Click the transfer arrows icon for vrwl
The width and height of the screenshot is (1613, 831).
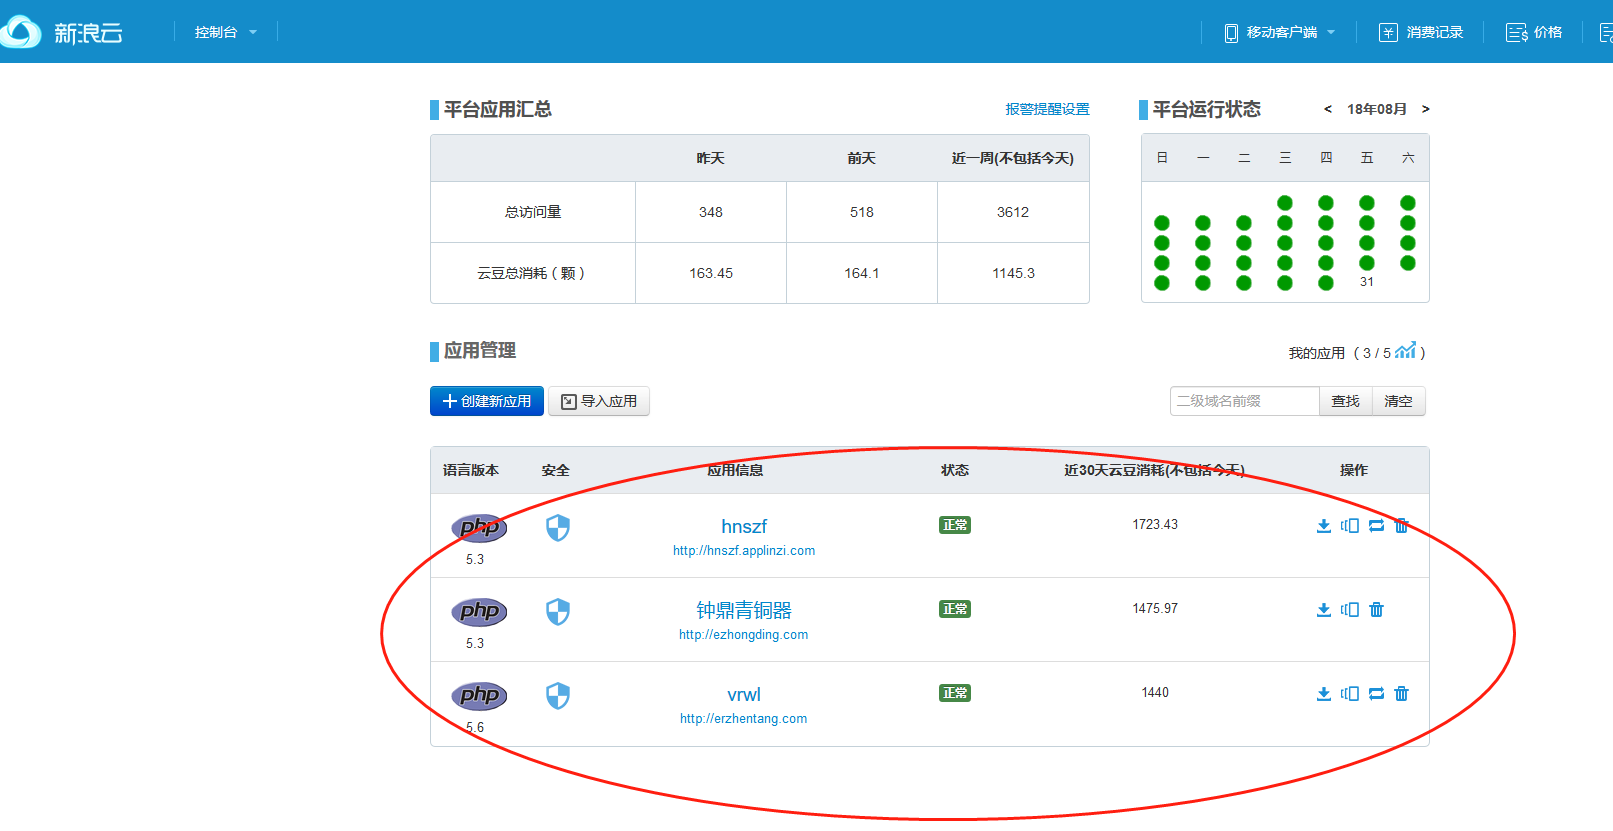[1376, 694]
